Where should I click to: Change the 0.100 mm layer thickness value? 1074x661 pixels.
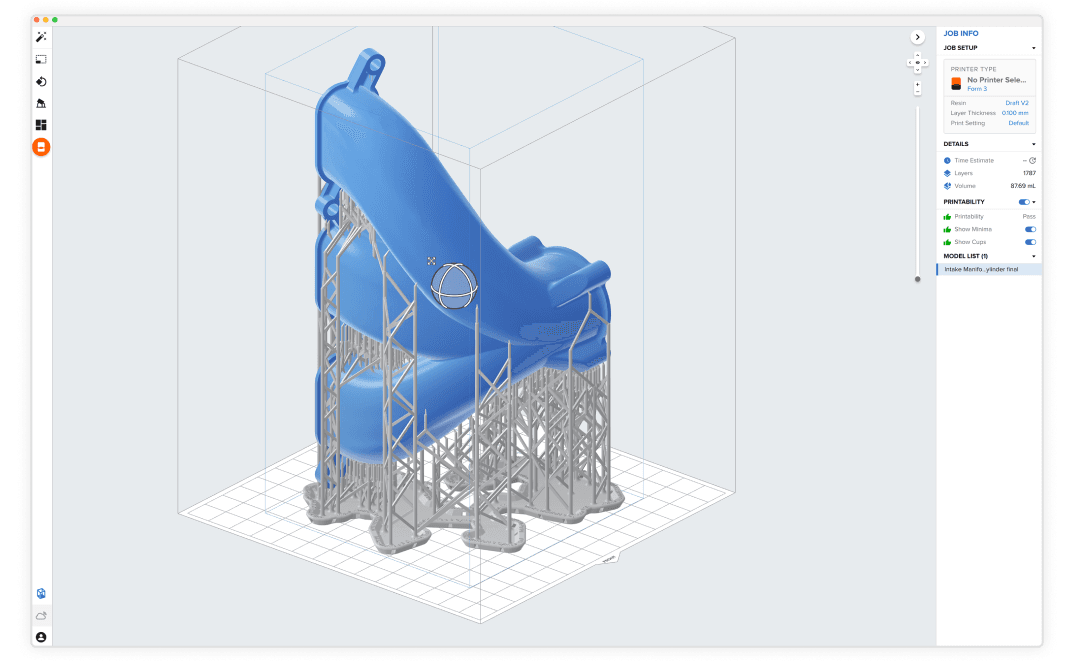pos(1014,113)
